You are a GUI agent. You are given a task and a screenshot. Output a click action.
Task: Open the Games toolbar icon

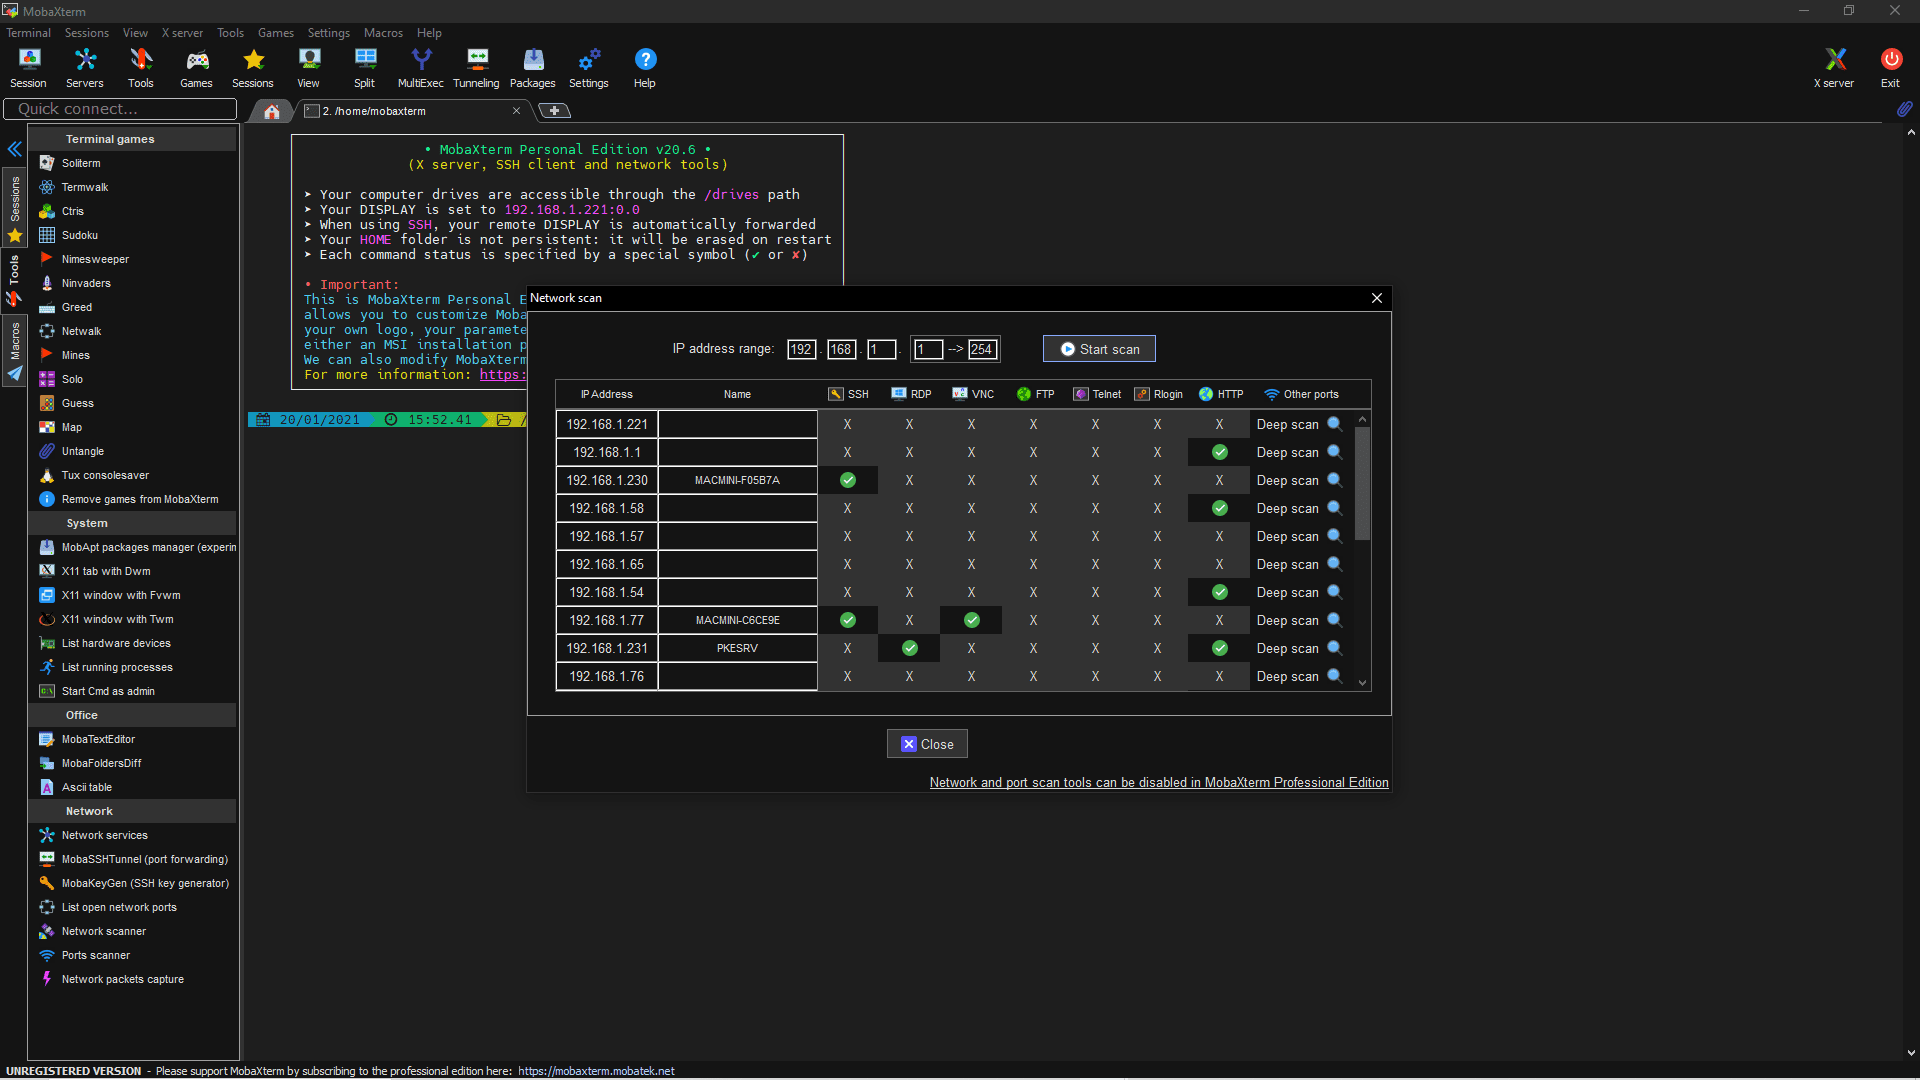[196, 68]
